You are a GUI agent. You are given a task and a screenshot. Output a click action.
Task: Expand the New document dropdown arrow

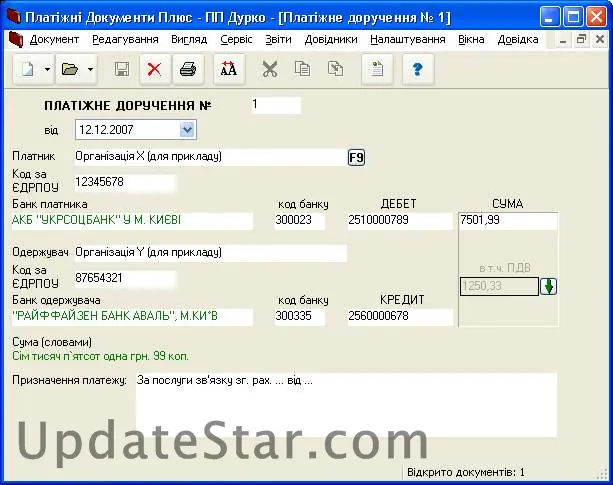pos(47,70)
